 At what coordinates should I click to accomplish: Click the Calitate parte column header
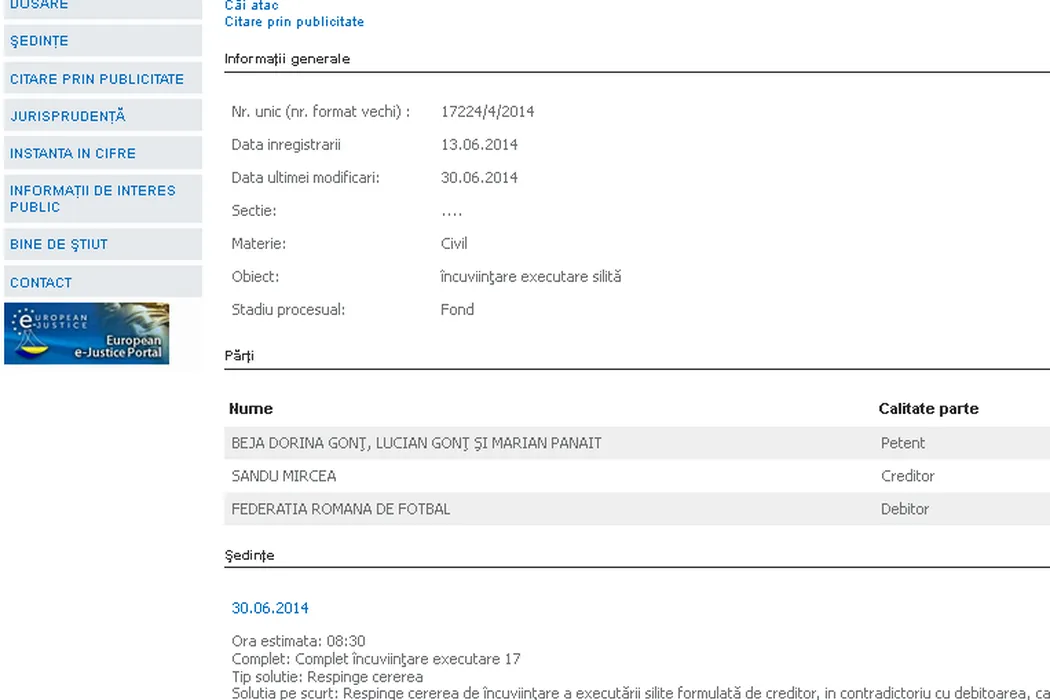point(928,408)
